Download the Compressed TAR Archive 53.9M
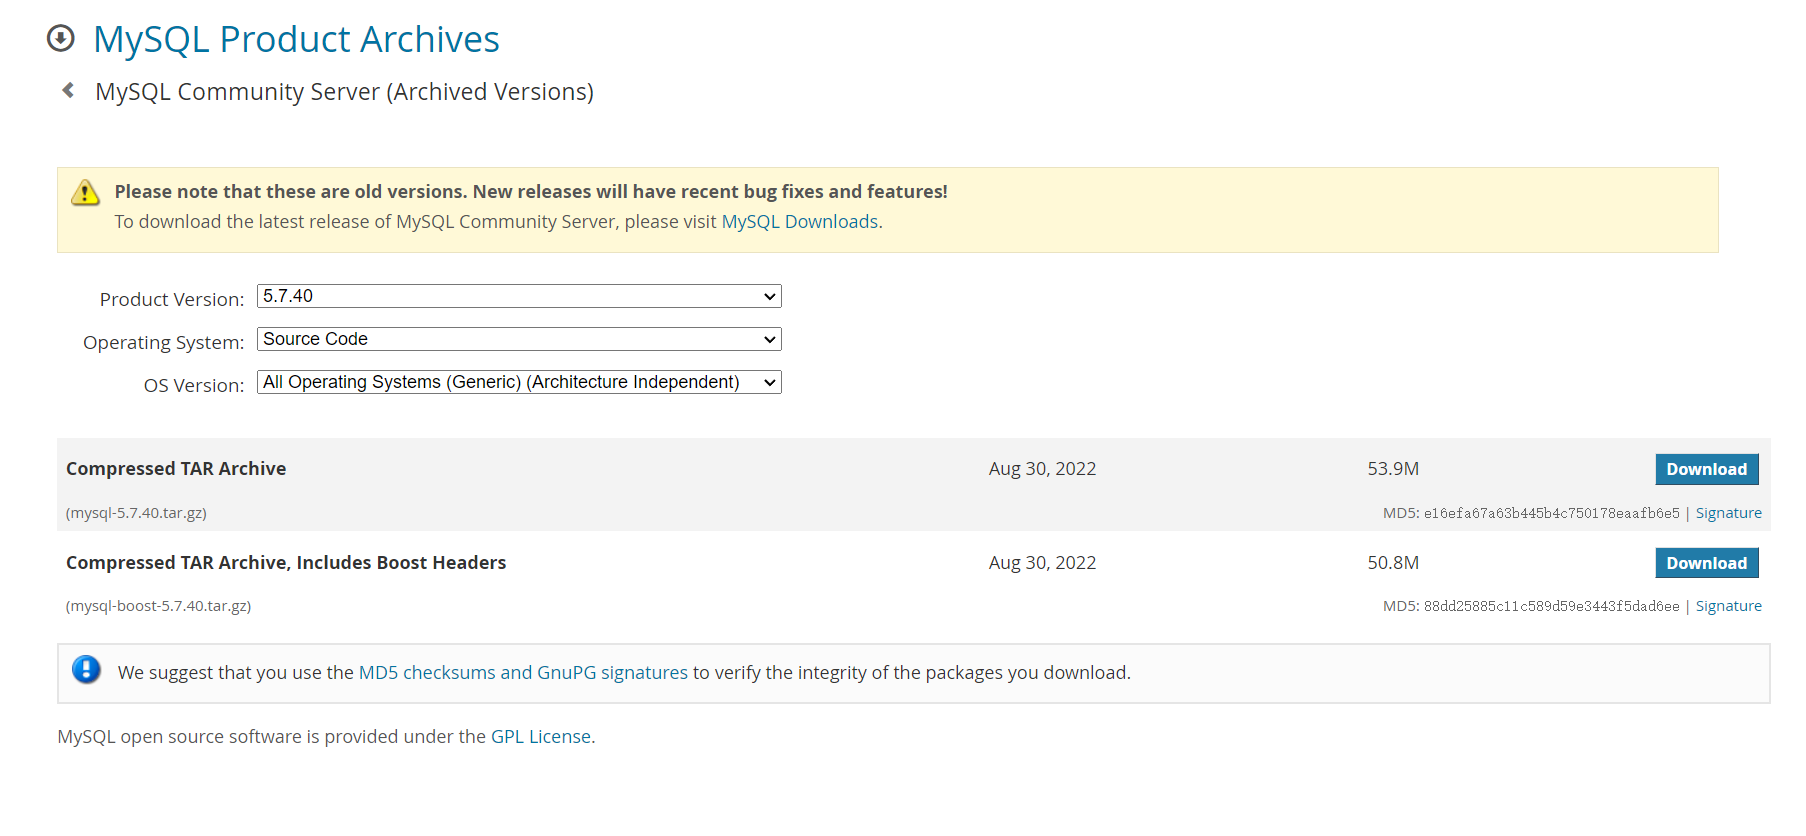Image resolution: width=1806 pixels, height=836 pixels. pyautogui.click(x=1706, y=469)
